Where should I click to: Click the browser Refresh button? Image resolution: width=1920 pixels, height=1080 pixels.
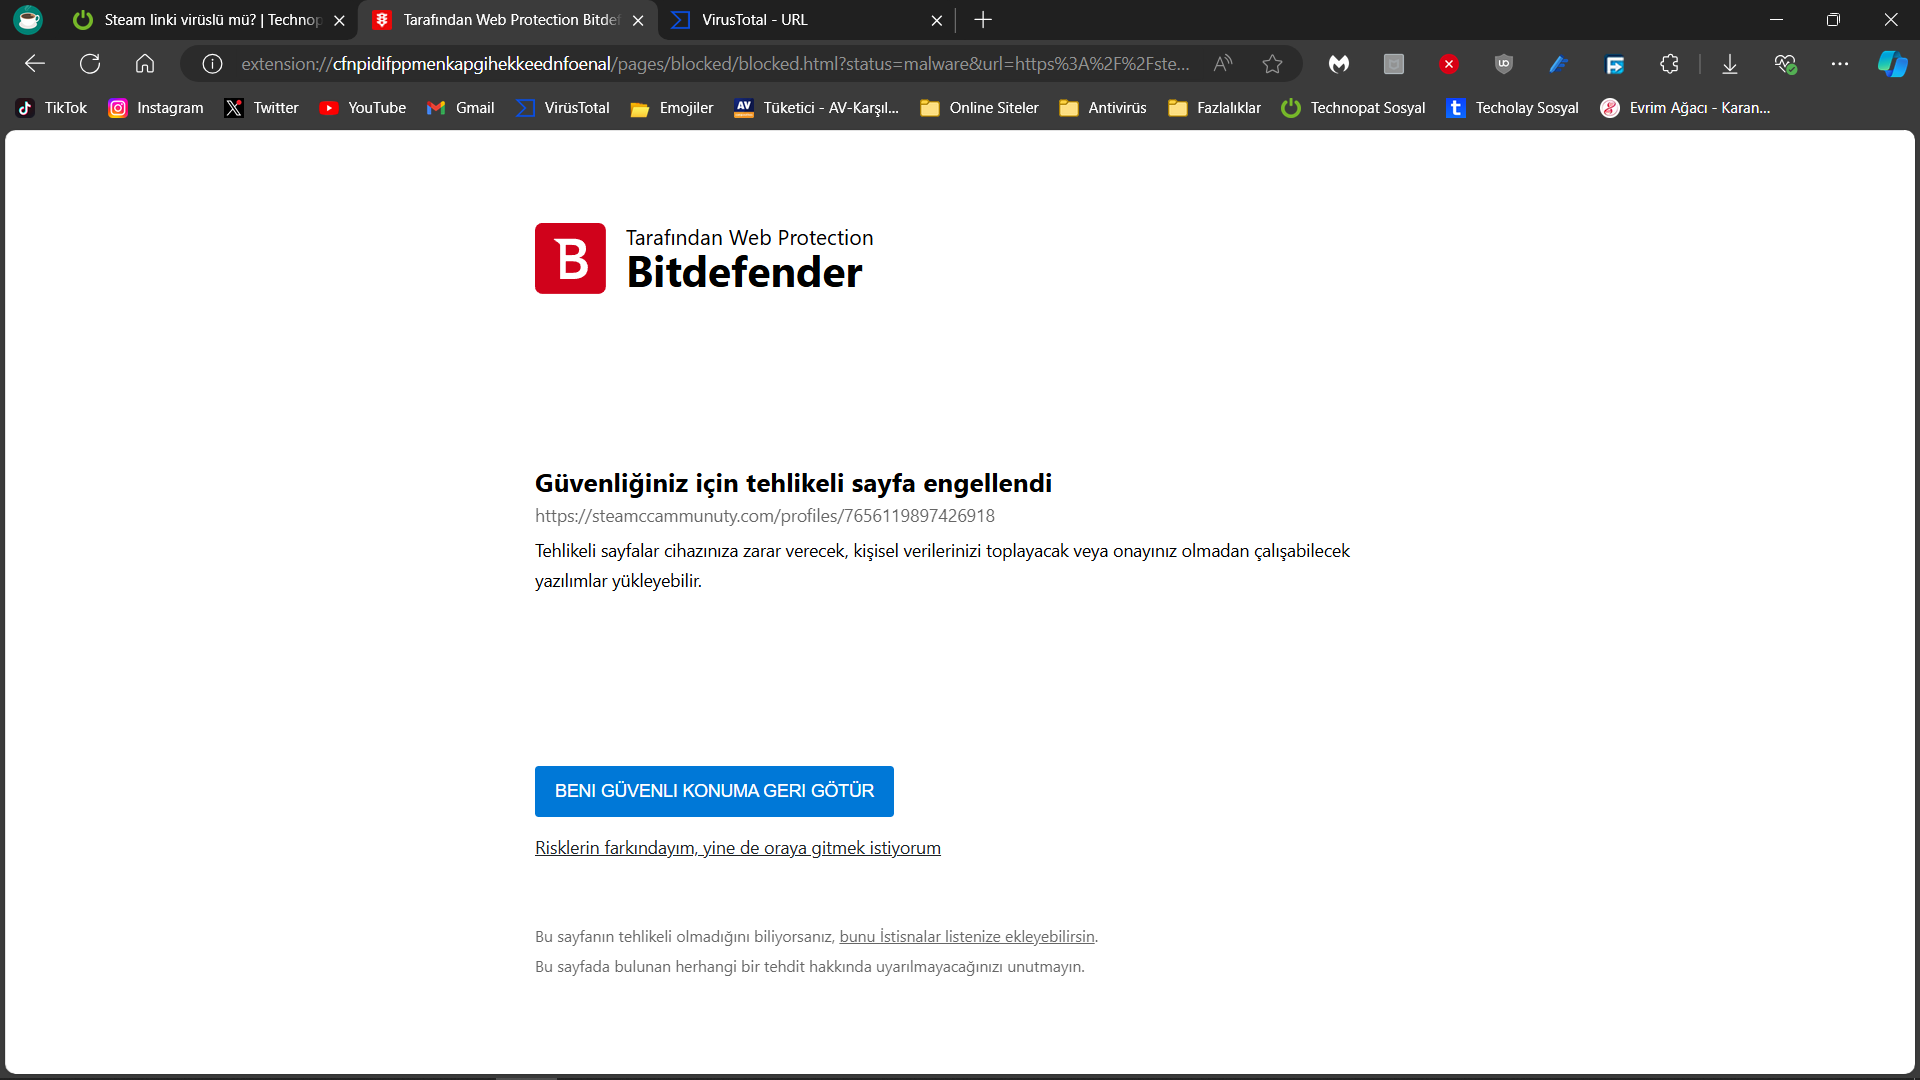(x=90, y=64)
